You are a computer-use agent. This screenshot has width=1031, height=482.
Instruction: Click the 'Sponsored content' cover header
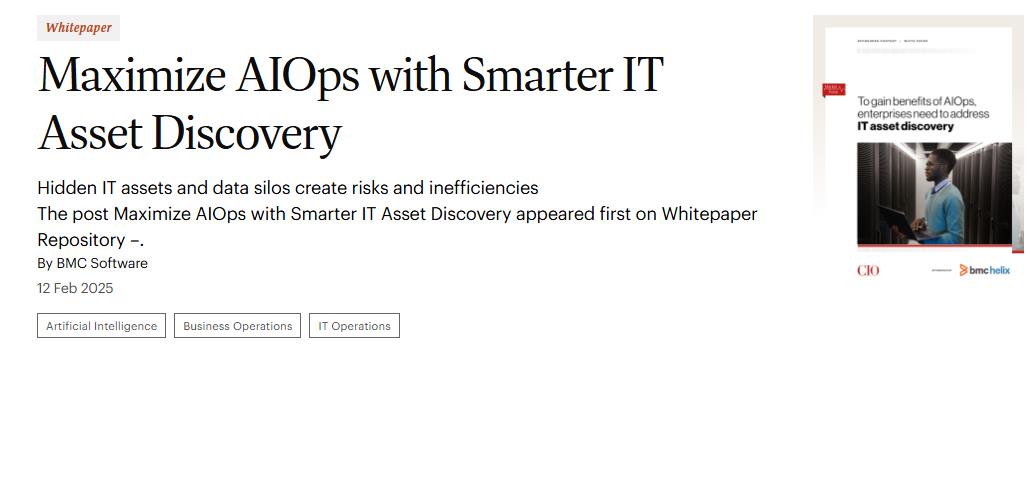[x=878, y=41]
